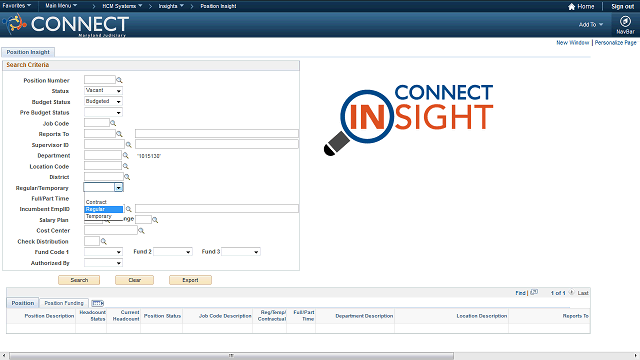The image size is (640, 360).
Task: Open Check Distribution lookup magnifier
Action: tap(104, 242)
